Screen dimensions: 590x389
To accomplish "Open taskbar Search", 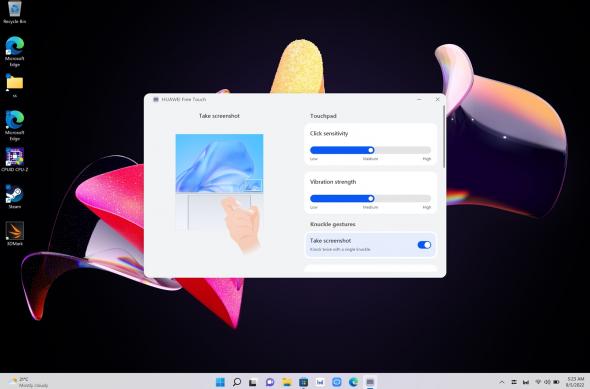I will click(237, 382).
